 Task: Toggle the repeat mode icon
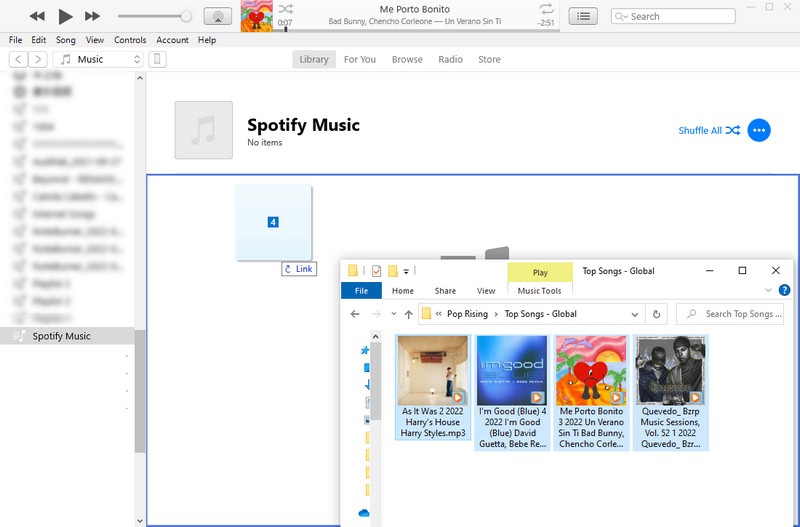coord(546,9)
